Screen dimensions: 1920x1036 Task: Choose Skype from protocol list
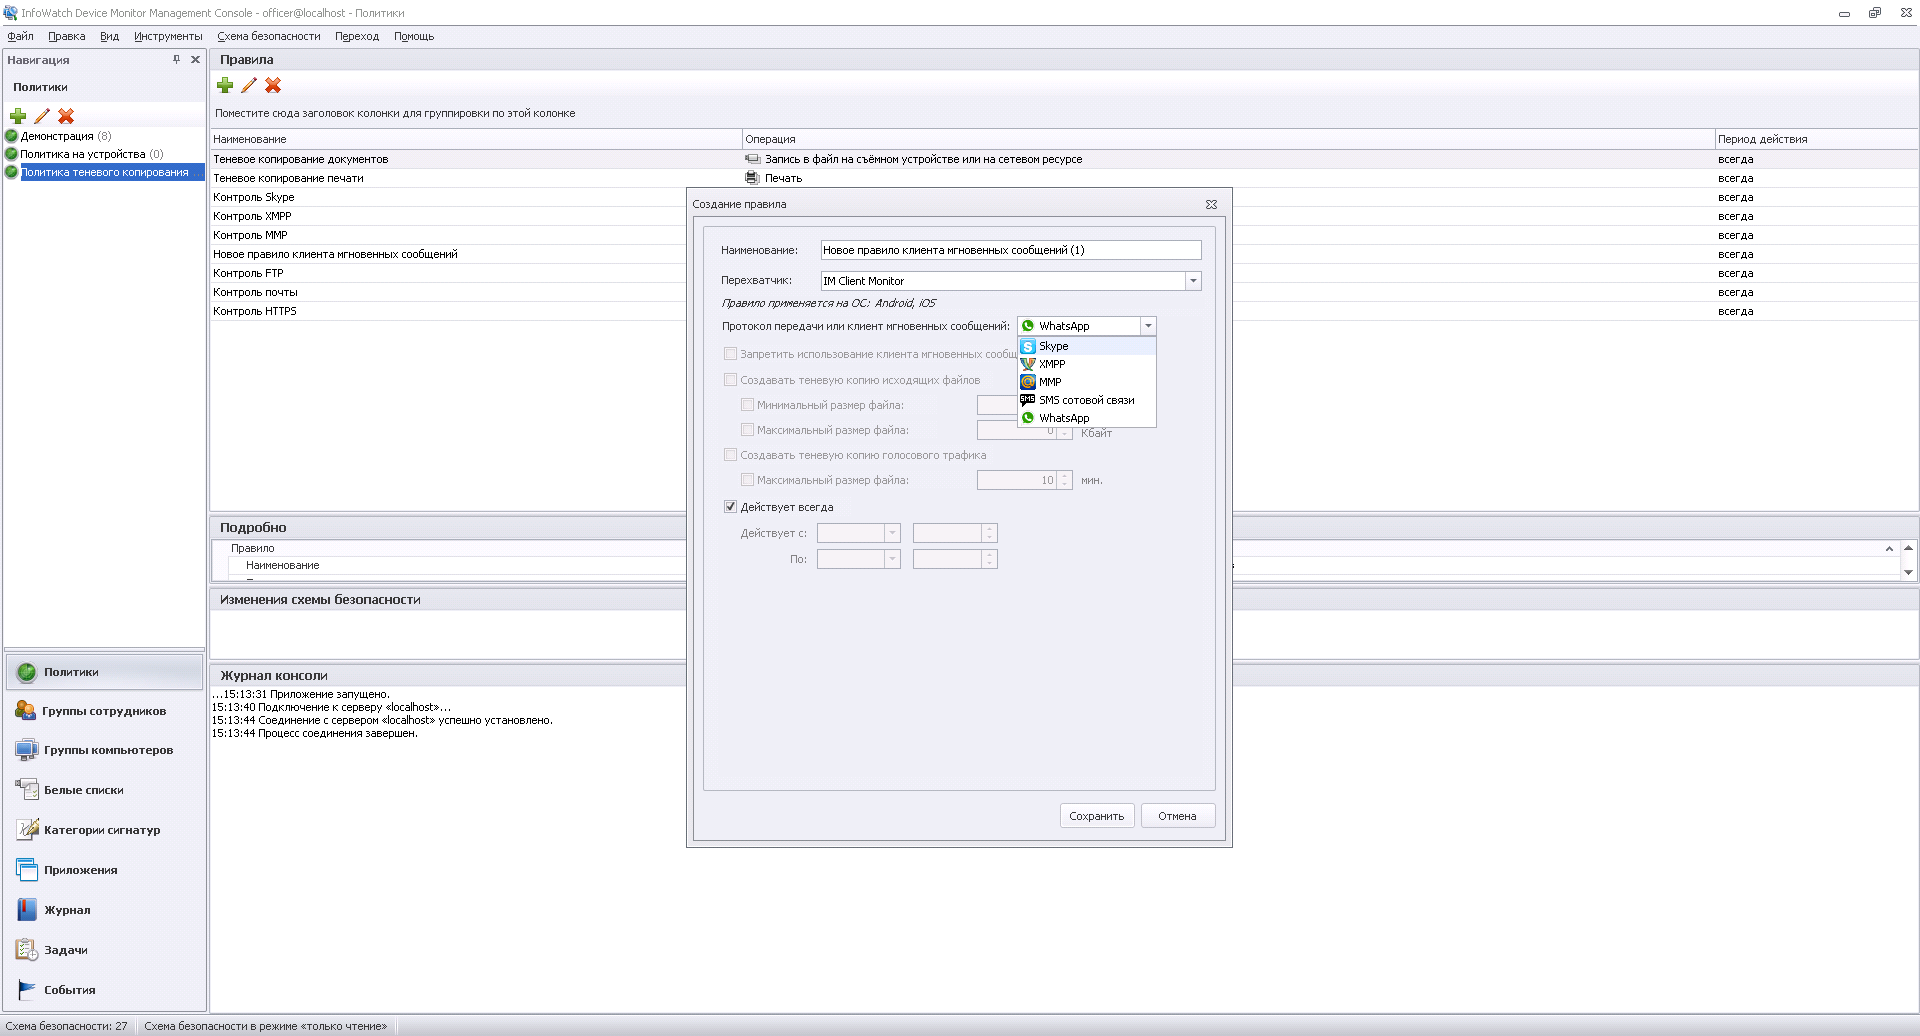coord(1087,346)
